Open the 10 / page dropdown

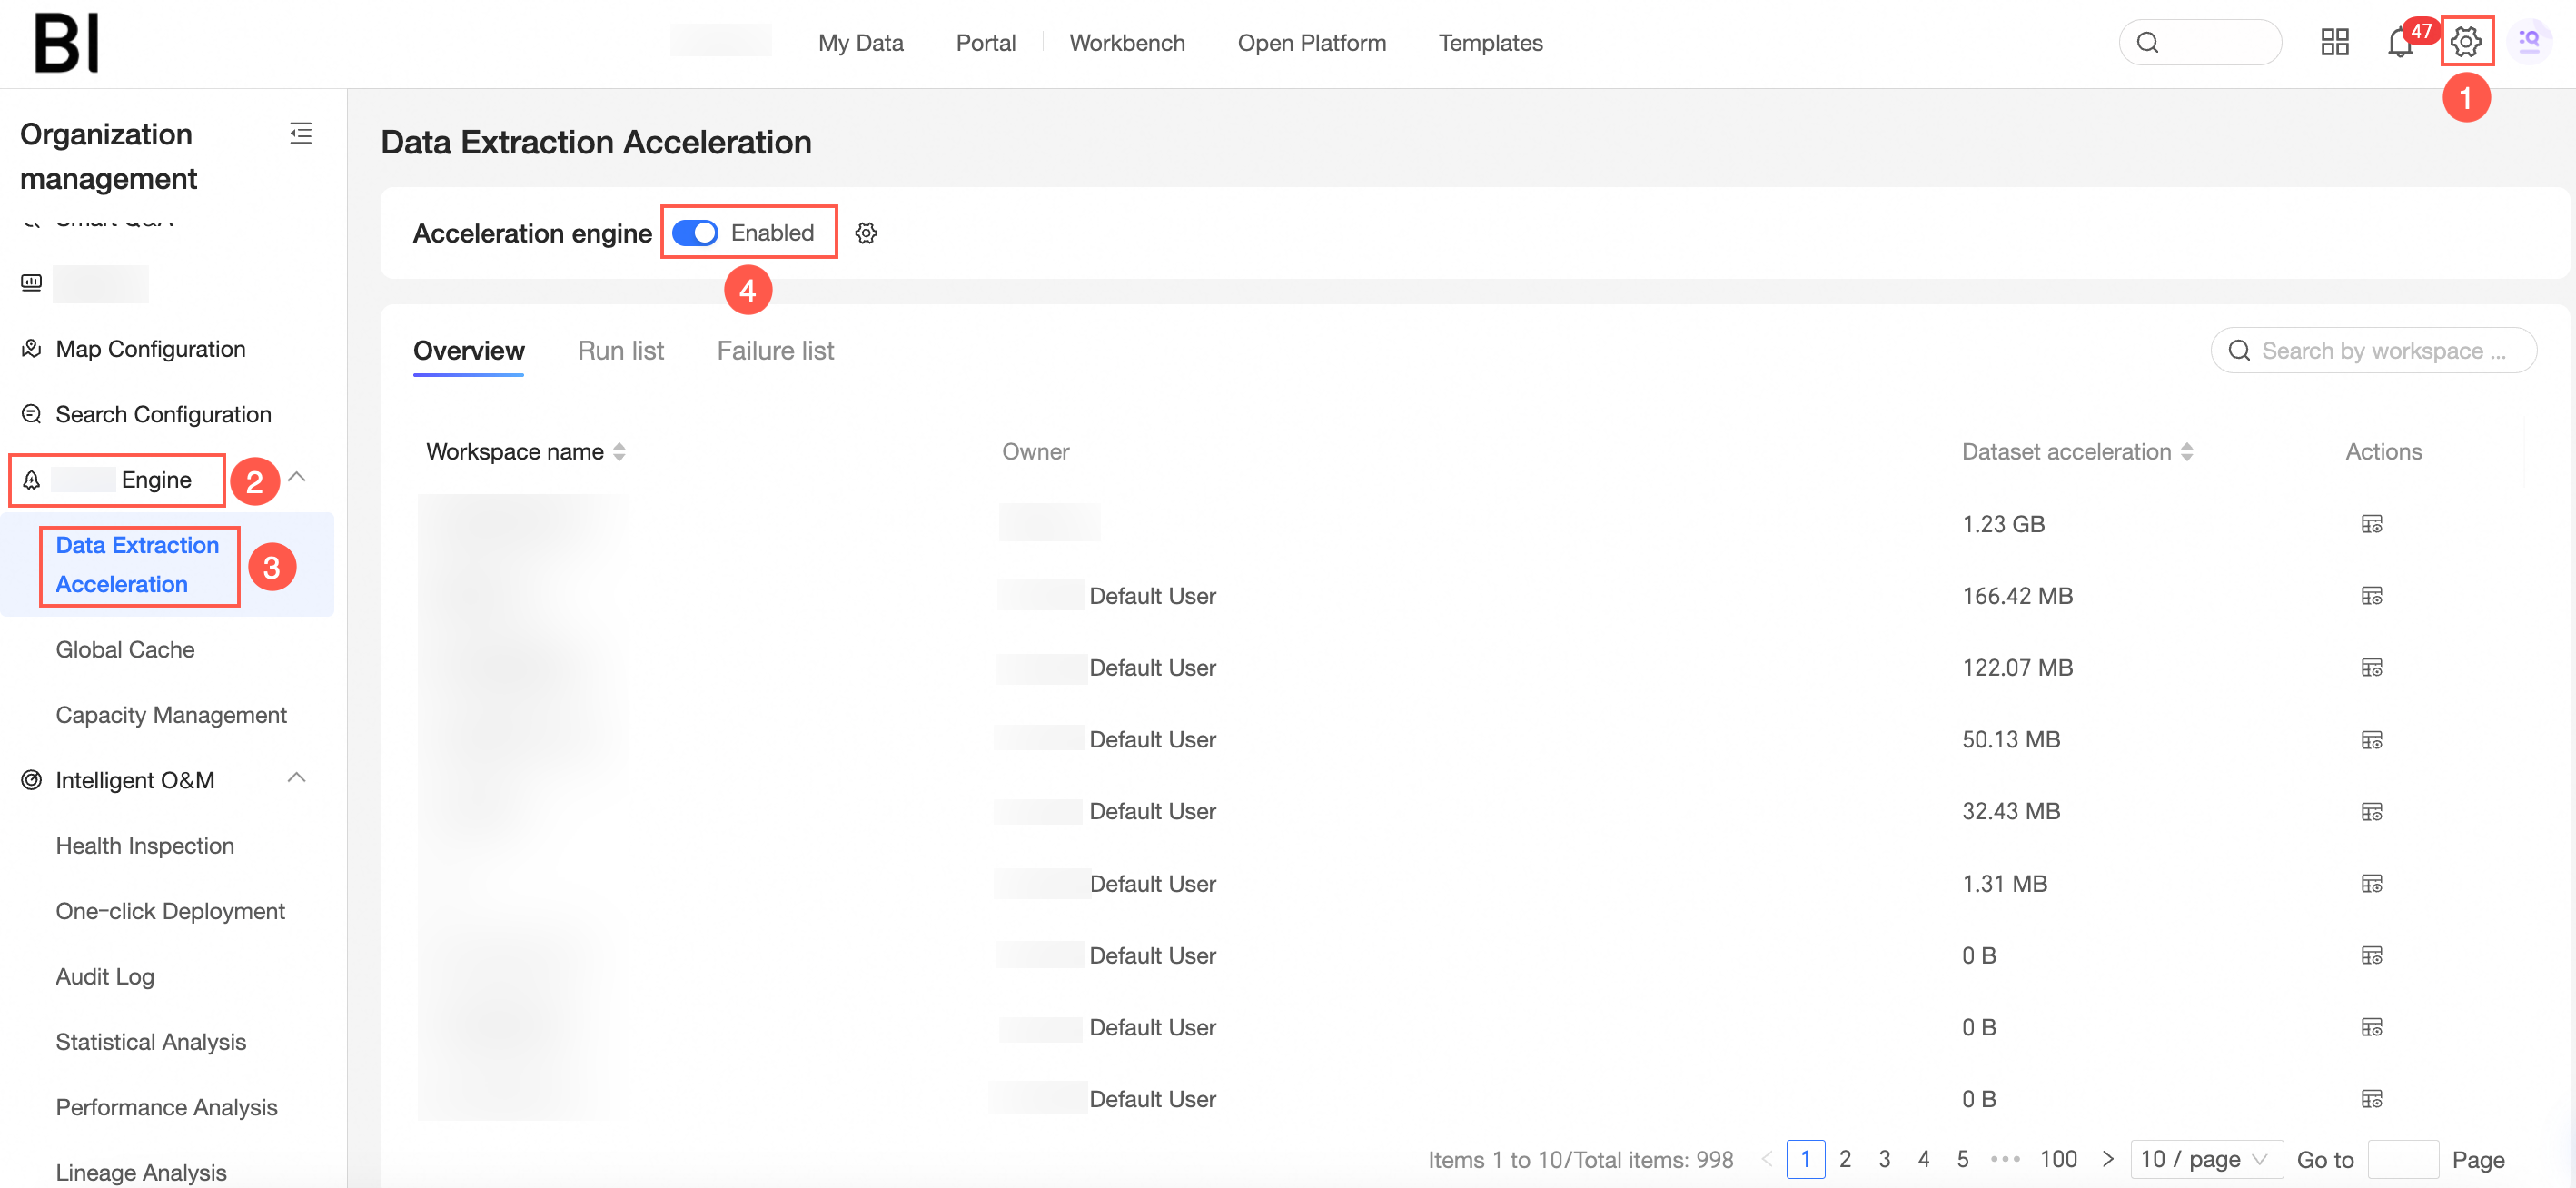[x=2205, y=1159]
